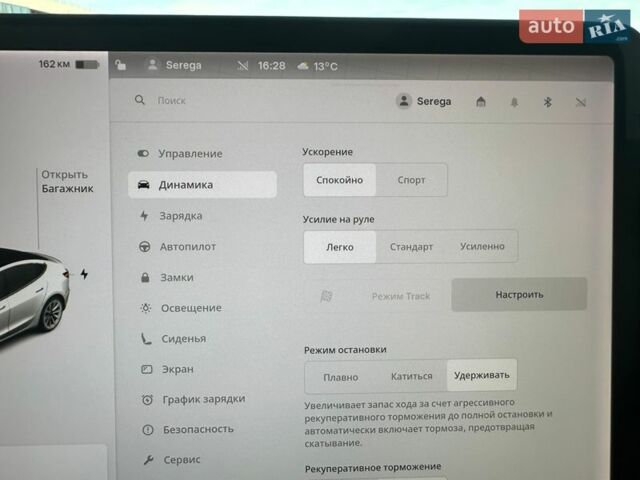Set stopping mode to Катиться

[411, 376]
